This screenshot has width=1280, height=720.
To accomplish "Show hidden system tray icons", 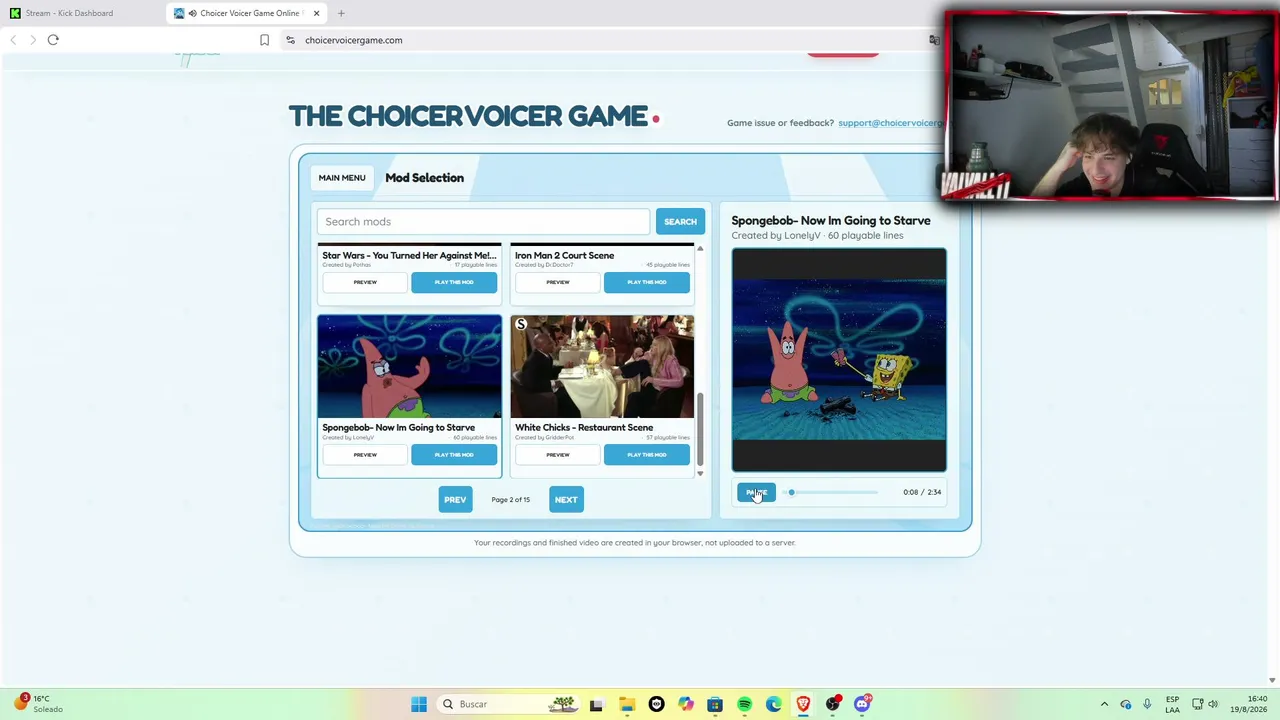I will click(x=1104, y=704).
